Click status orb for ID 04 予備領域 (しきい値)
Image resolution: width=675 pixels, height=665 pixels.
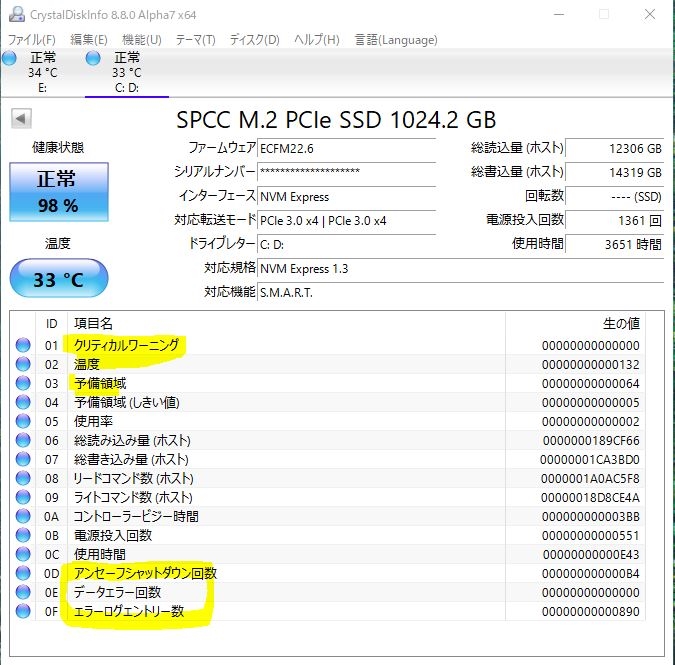coord(23,402)
